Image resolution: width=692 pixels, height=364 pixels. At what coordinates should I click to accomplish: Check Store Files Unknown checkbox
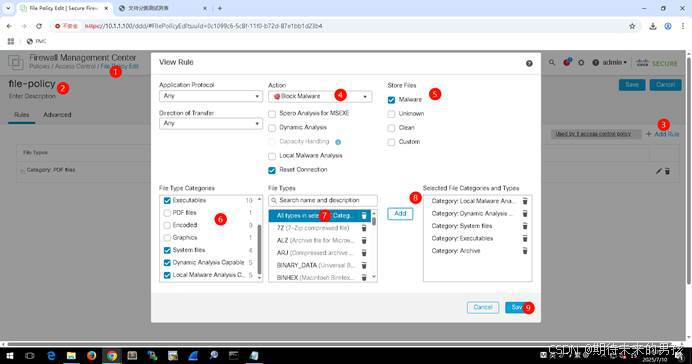tap(391, 114)
